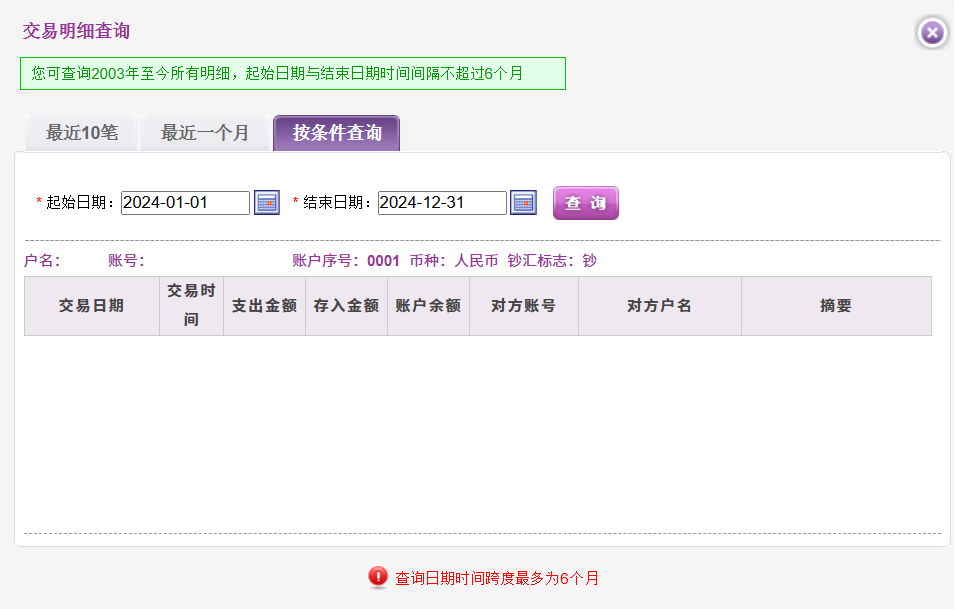Close the transaction detail query dialog

click(931, 33)
